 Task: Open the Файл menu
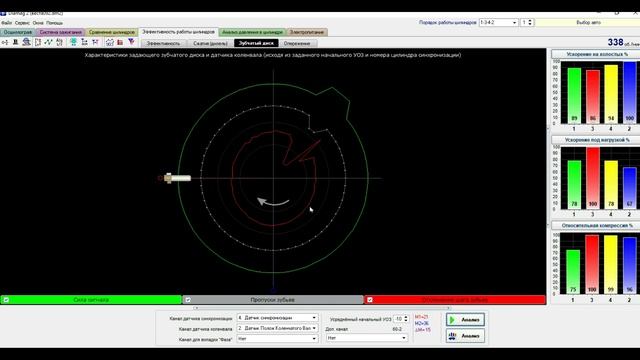(7, 23)
